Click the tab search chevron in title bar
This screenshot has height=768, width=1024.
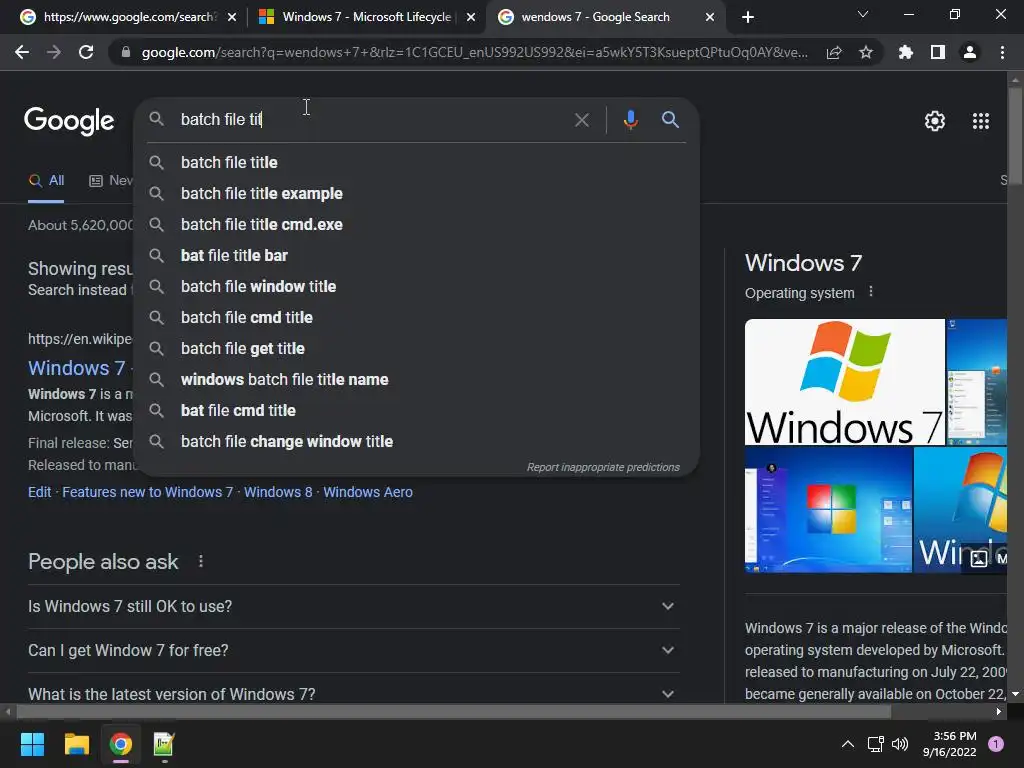pyautogui.click(x=863, y=14)
